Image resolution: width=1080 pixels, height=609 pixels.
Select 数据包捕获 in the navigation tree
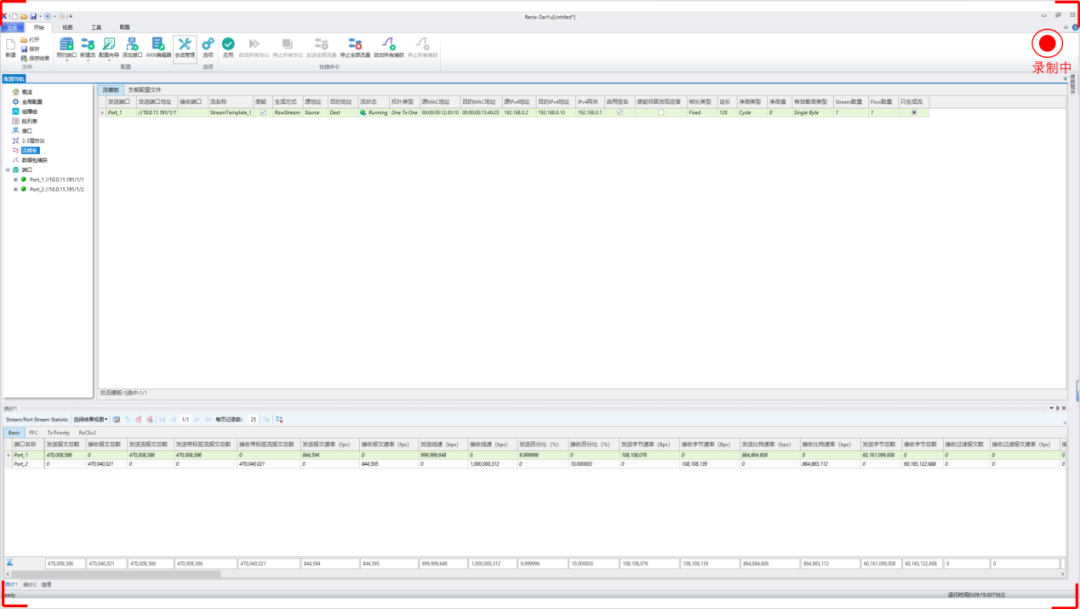tap(34, 159)
